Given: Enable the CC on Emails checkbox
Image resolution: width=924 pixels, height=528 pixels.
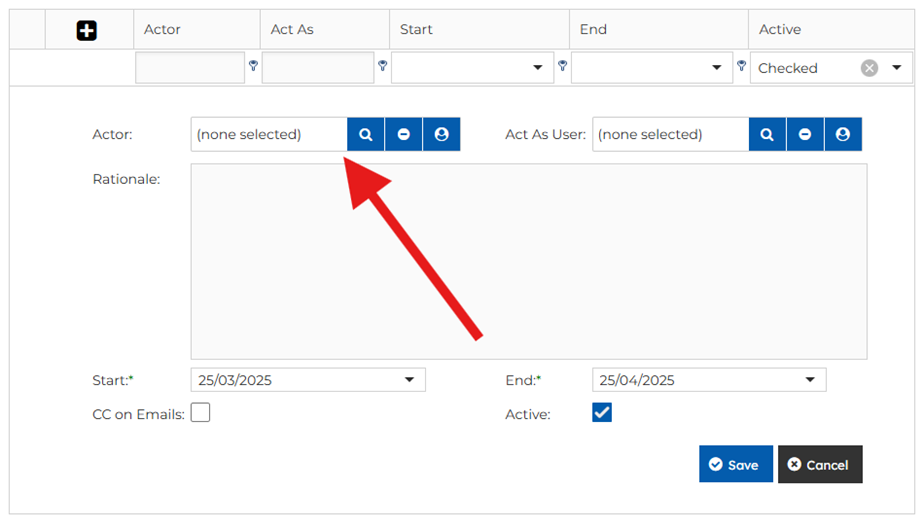Looking at the screenshot, I should click(201, 412).
